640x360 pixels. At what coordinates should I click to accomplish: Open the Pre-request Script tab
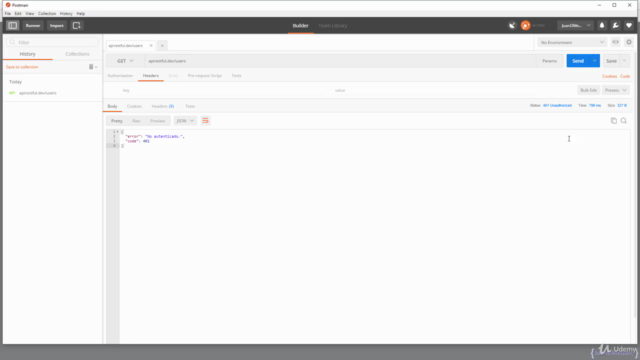tap(204, 76)
